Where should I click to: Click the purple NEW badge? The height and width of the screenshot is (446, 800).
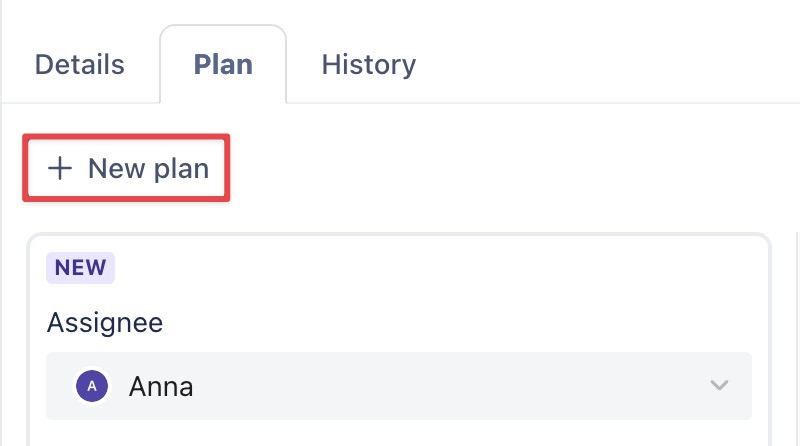point(80,267)
